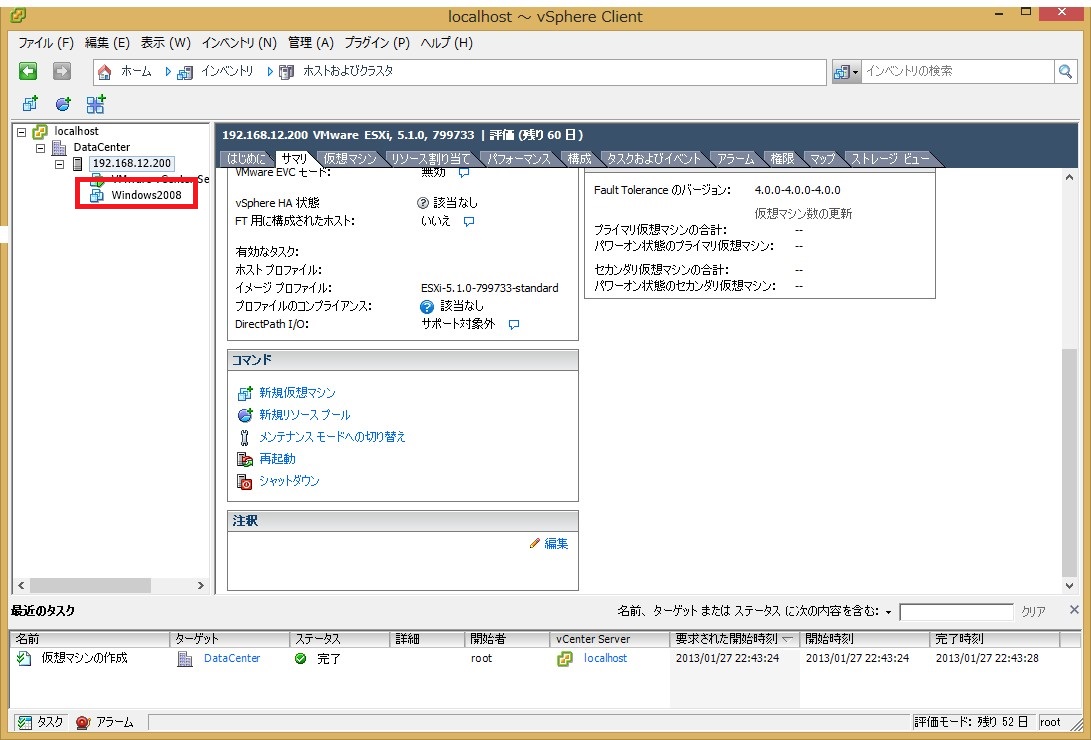Click the info bubble beside サポート対象外
The height and width of the screenshot is (740, 1091).
click(513, 324)
